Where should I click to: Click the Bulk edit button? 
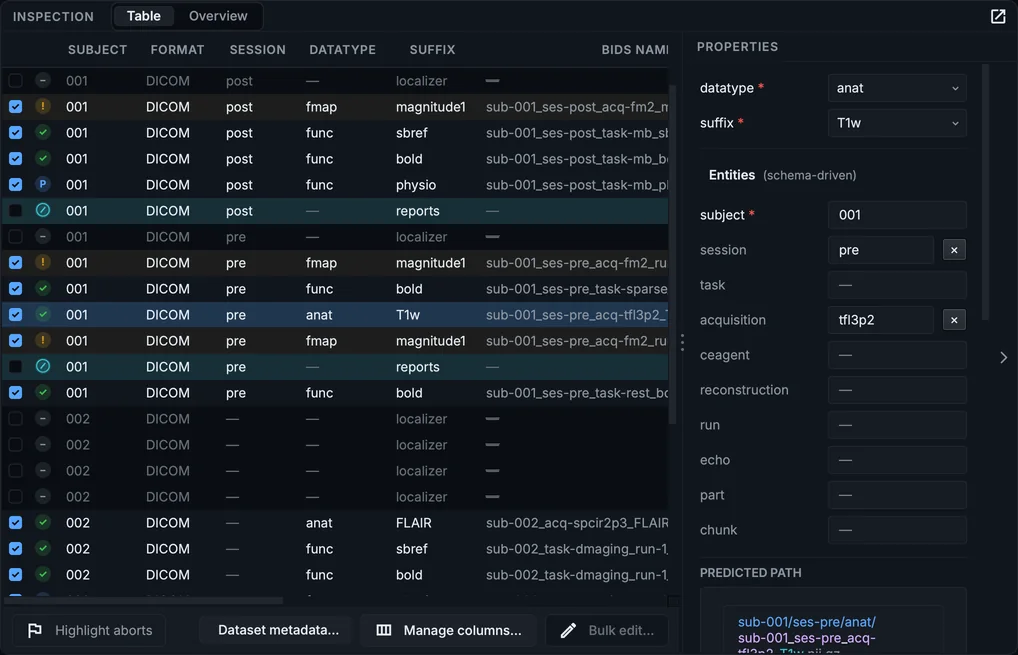[607, 630]
